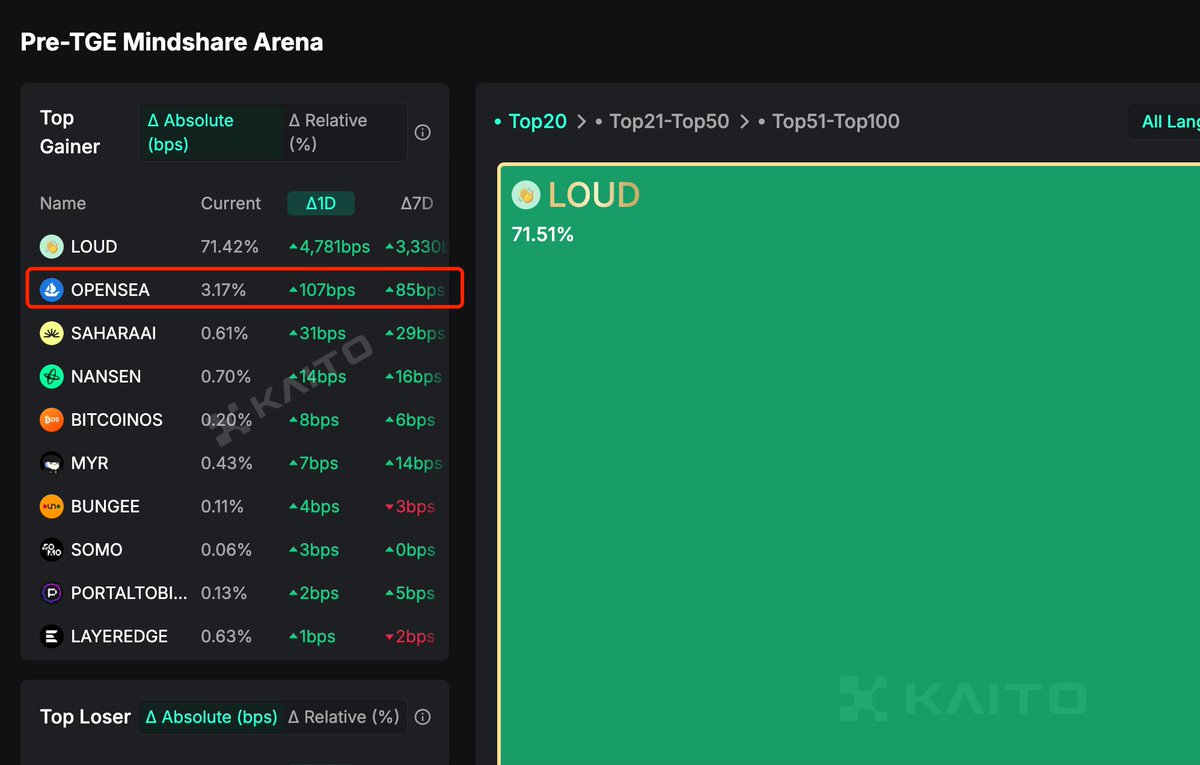Open the Top Loser info icon

point(423,717)
